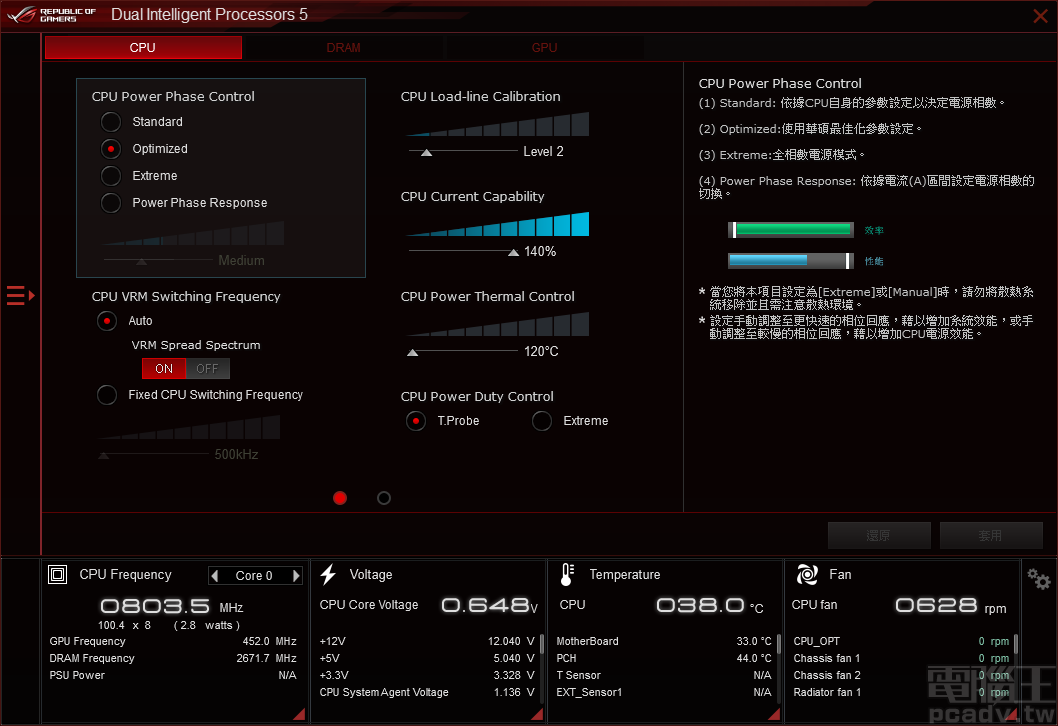Click the CPU Frequency chip icon
Screen dimensions: 1058x726
(57, 575)
